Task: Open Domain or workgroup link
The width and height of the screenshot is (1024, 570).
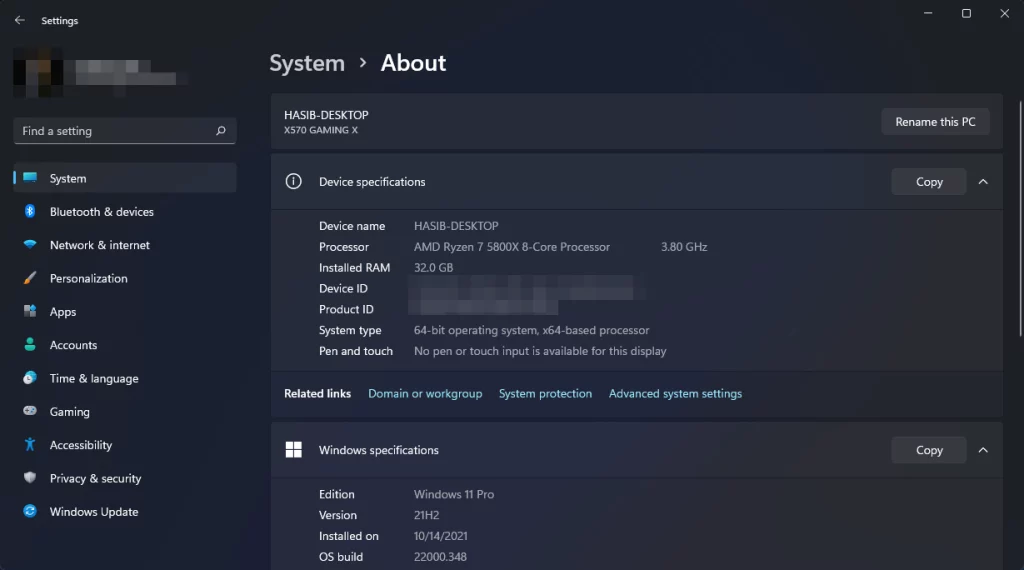Action: (425, 393)
